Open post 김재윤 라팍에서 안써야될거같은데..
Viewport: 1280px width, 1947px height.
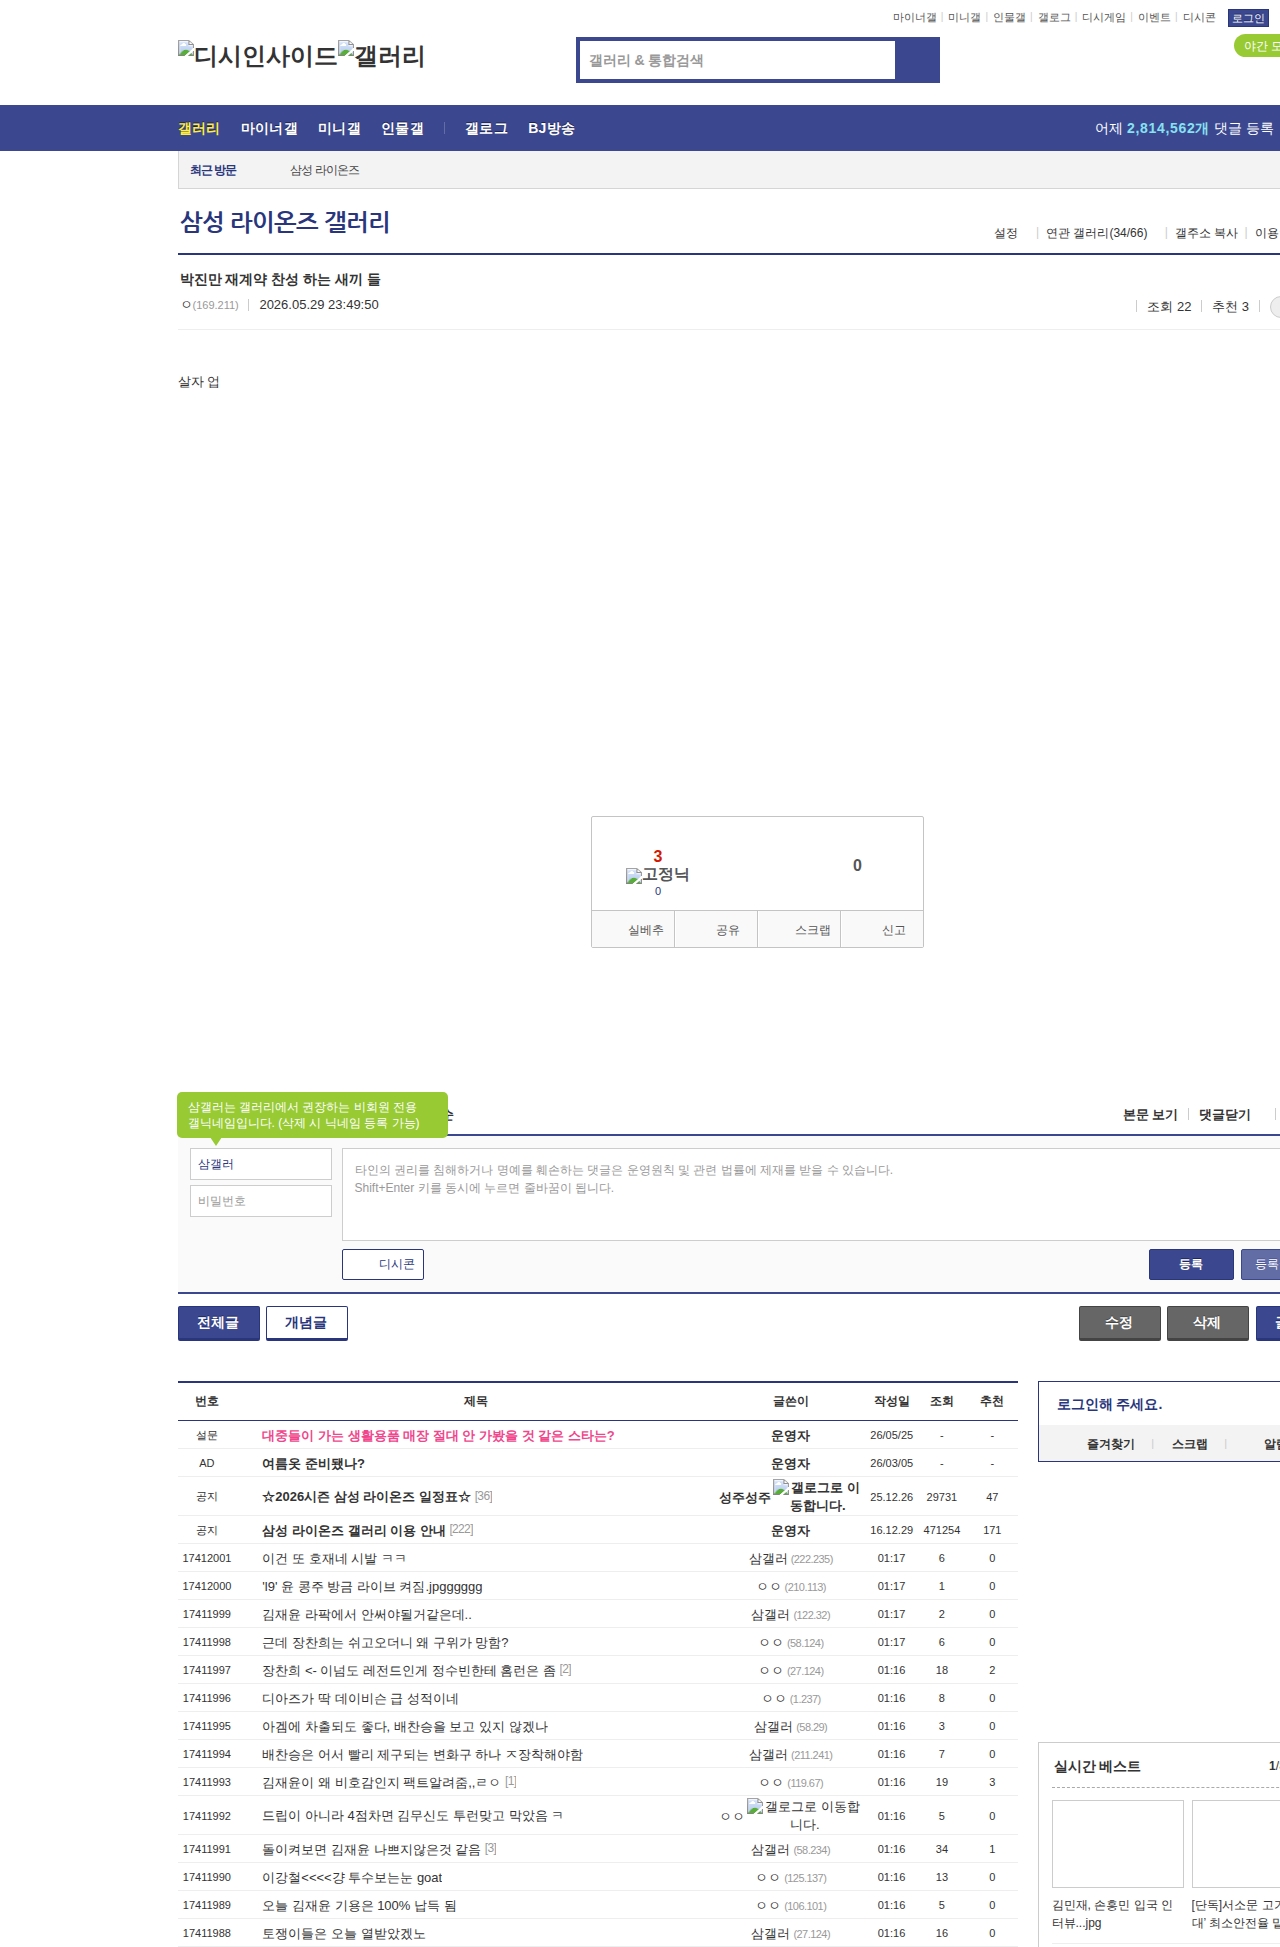point(367,1615)
